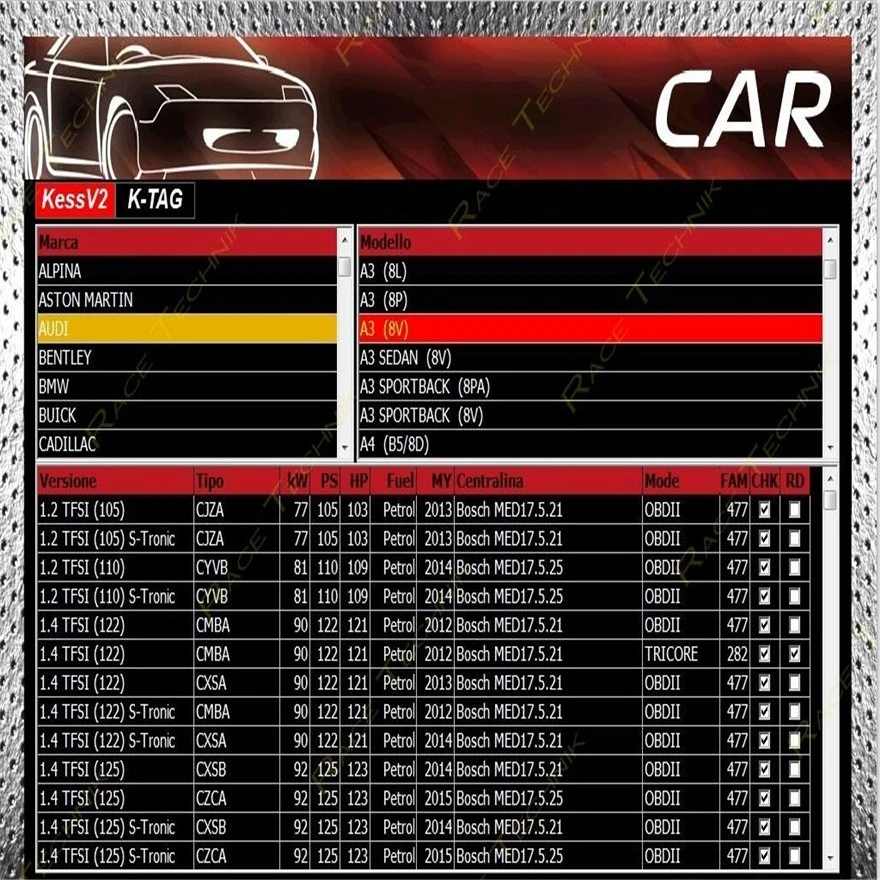Pick BMW in the brand list
This screenshot has width=880, height=880.
click(x=187, y=387)
